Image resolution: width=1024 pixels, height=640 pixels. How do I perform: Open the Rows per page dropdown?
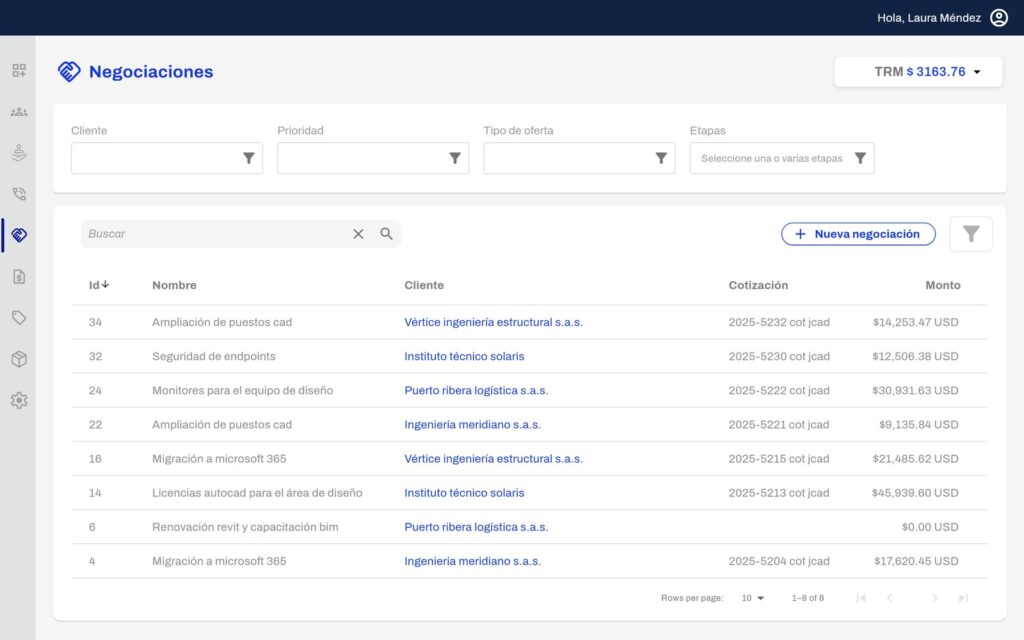pos(753,598)
